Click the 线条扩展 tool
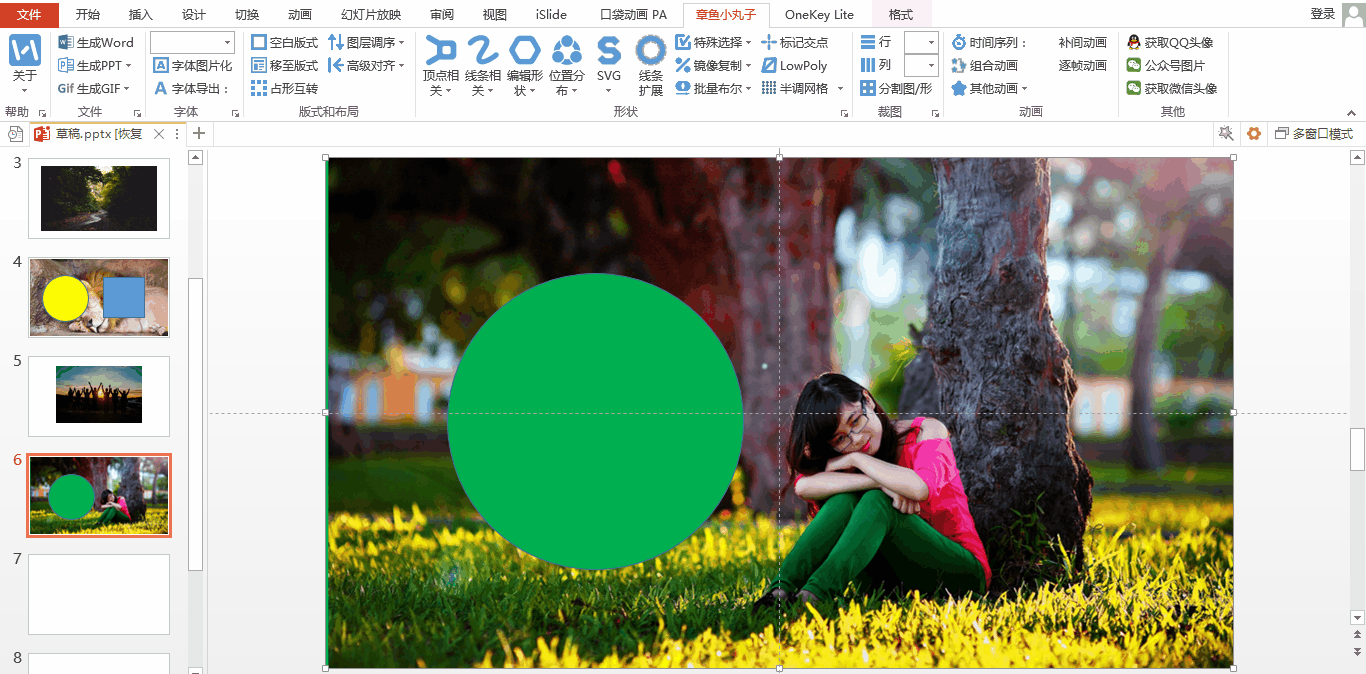This screenshot has width=1366, height=674. 651,66
